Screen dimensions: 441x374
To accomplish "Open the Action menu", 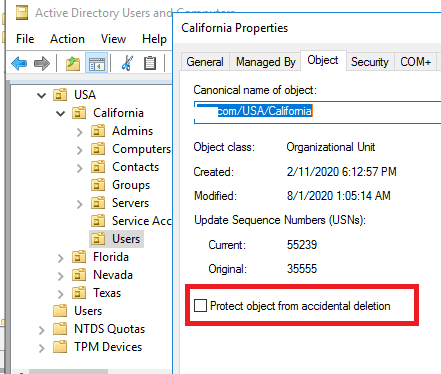I will coord(67,39).
